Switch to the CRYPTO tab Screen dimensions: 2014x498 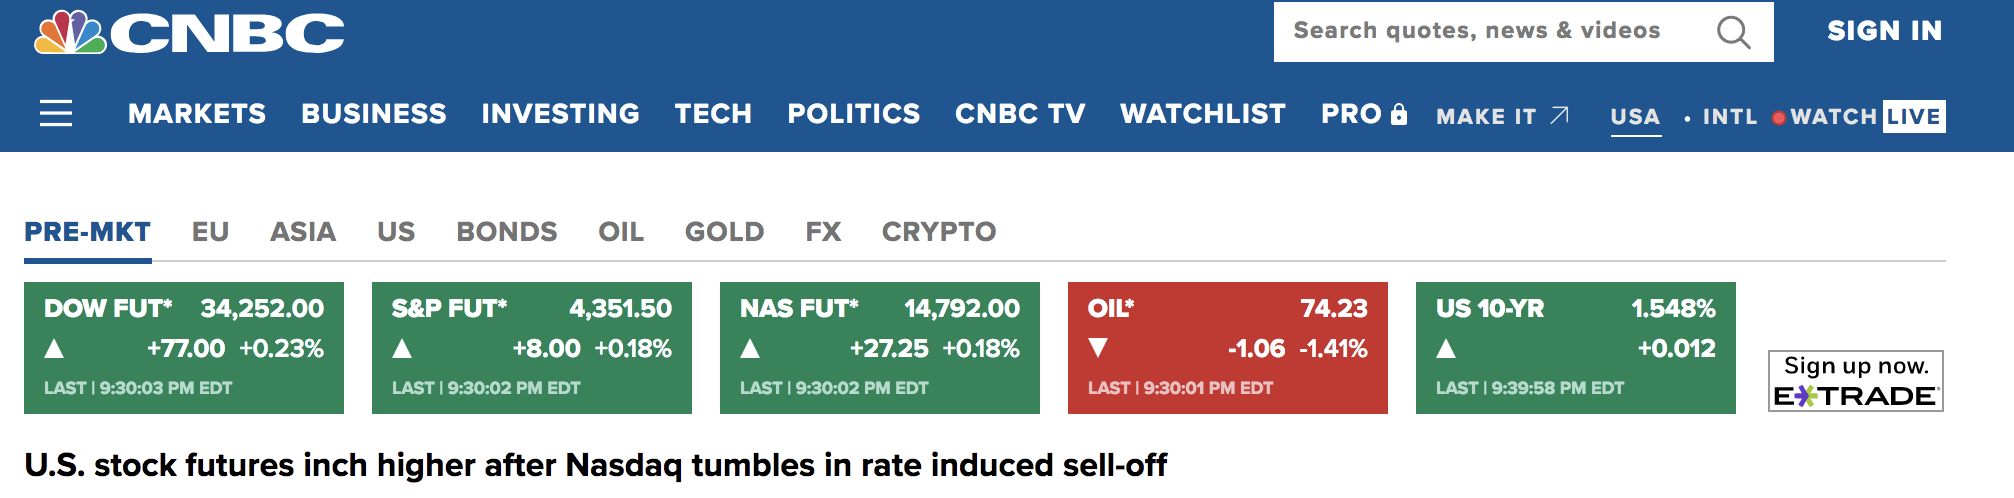coord(938,232)
